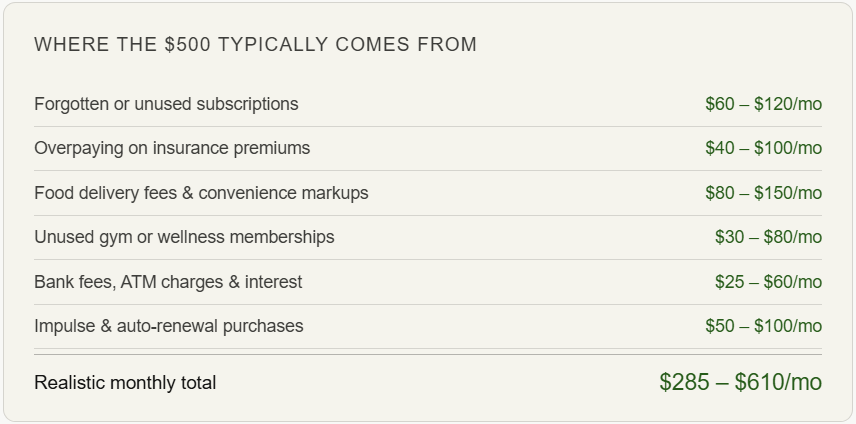Image resolution: width=856 pixels, height=424 pixels.
Task: Click the $30 – $80/mo amount
Action: (x=768, y=237)
